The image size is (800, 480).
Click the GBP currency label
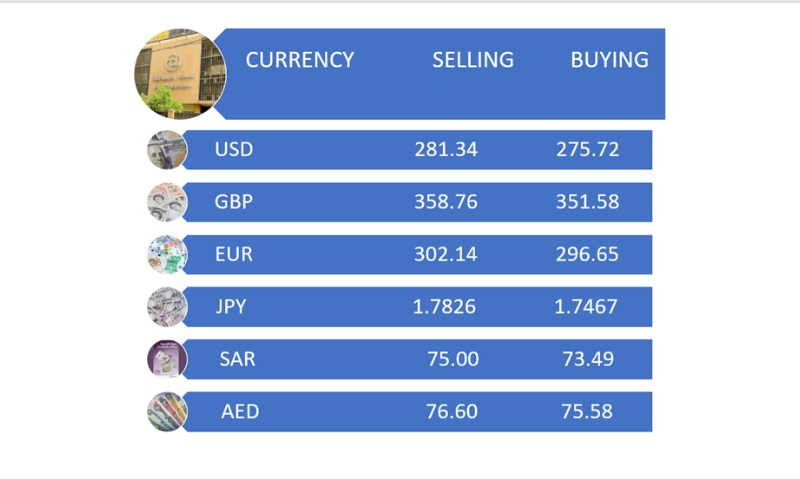(234, 202)
